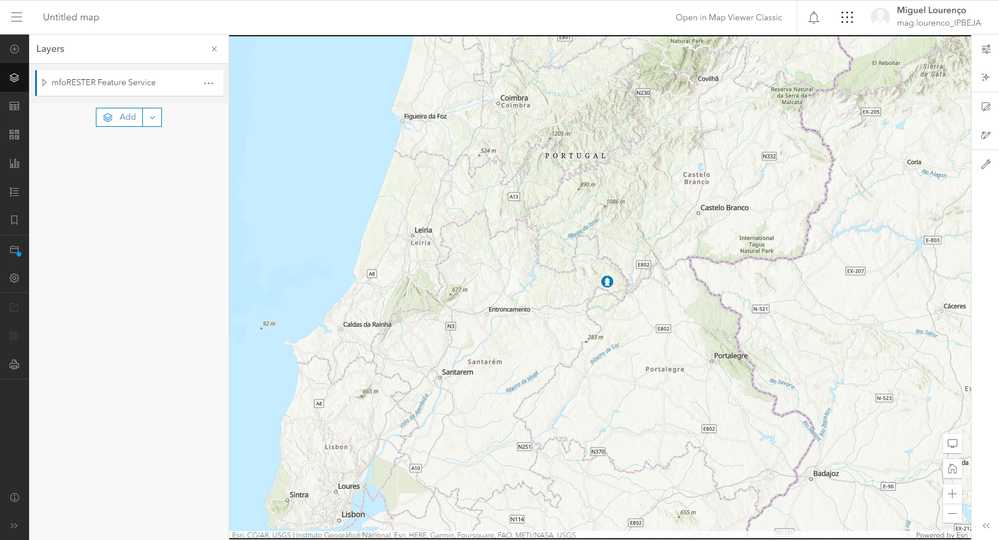The image size is (999, 540).
Task: Click the Add layer button
Action: point(119,117)
